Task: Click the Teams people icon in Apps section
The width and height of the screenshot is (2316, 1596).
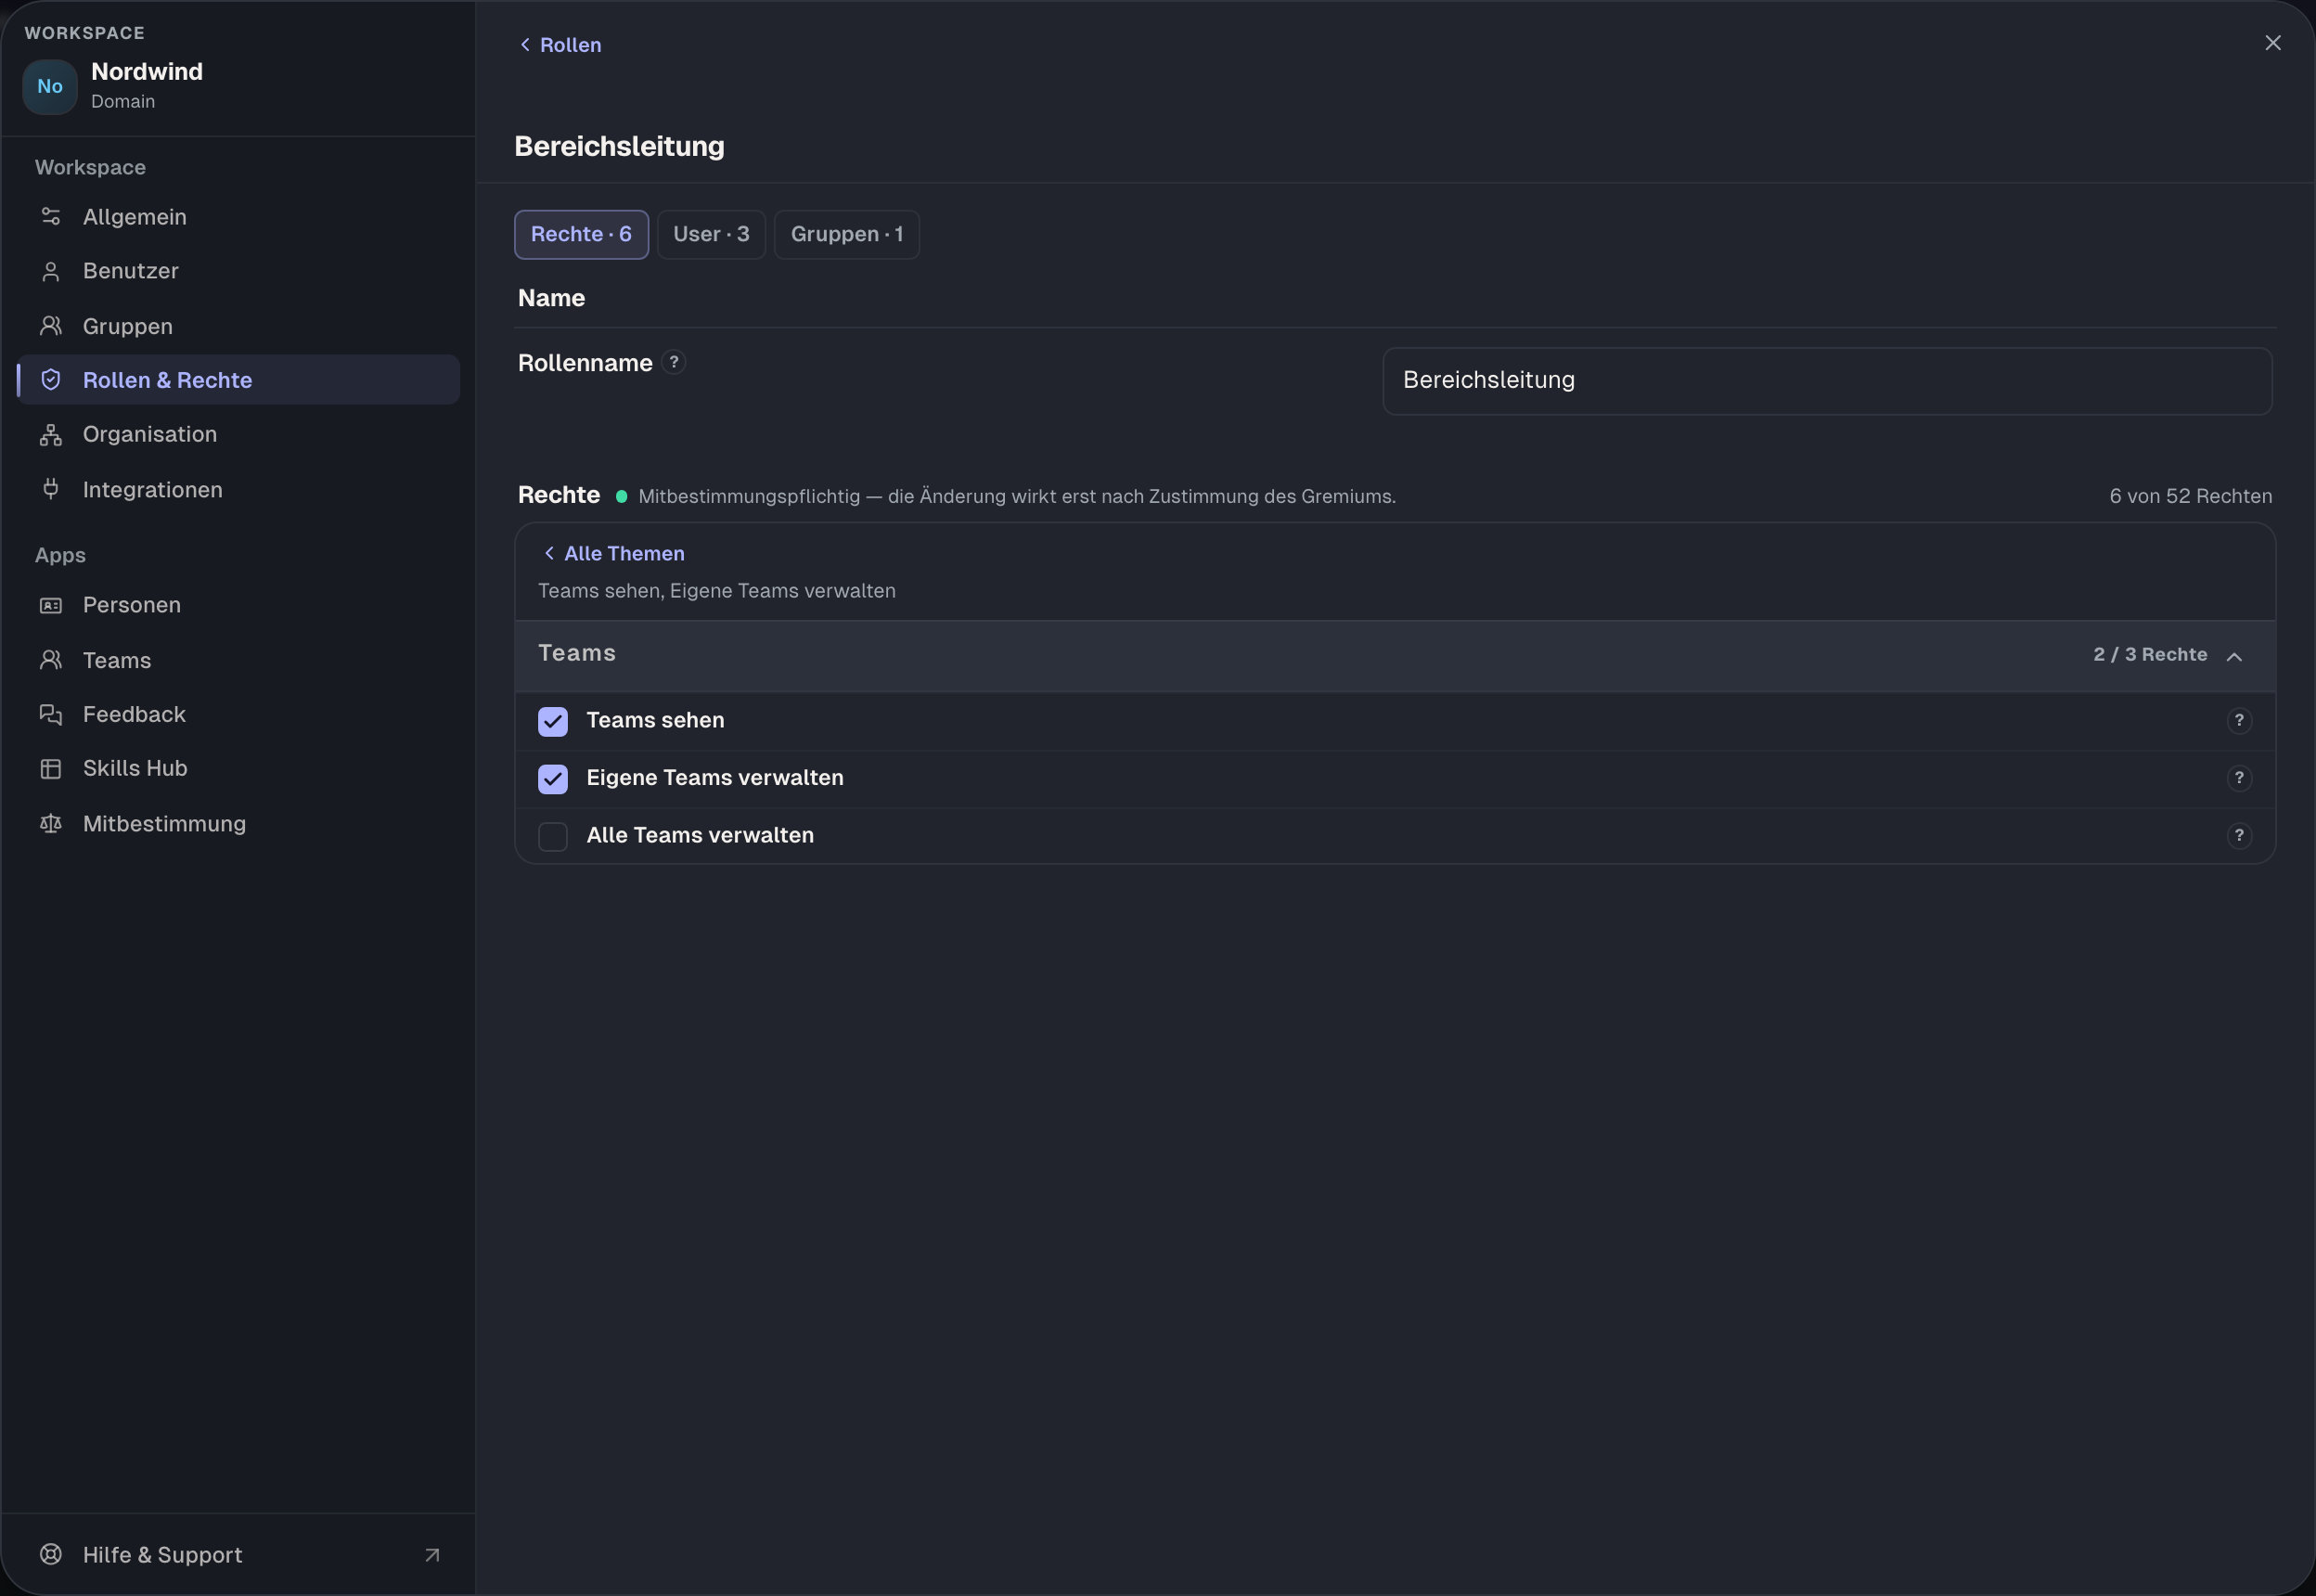Action: click(51, 660)
